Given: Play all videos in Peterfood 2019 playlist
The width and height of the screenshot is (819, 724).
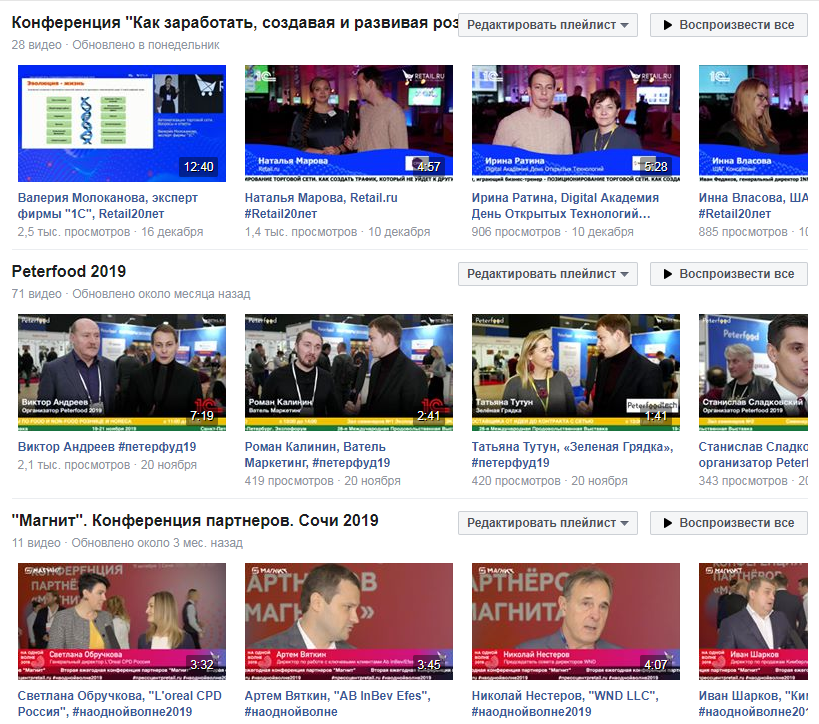Looking at the screenshot, I should pos(729,274).
